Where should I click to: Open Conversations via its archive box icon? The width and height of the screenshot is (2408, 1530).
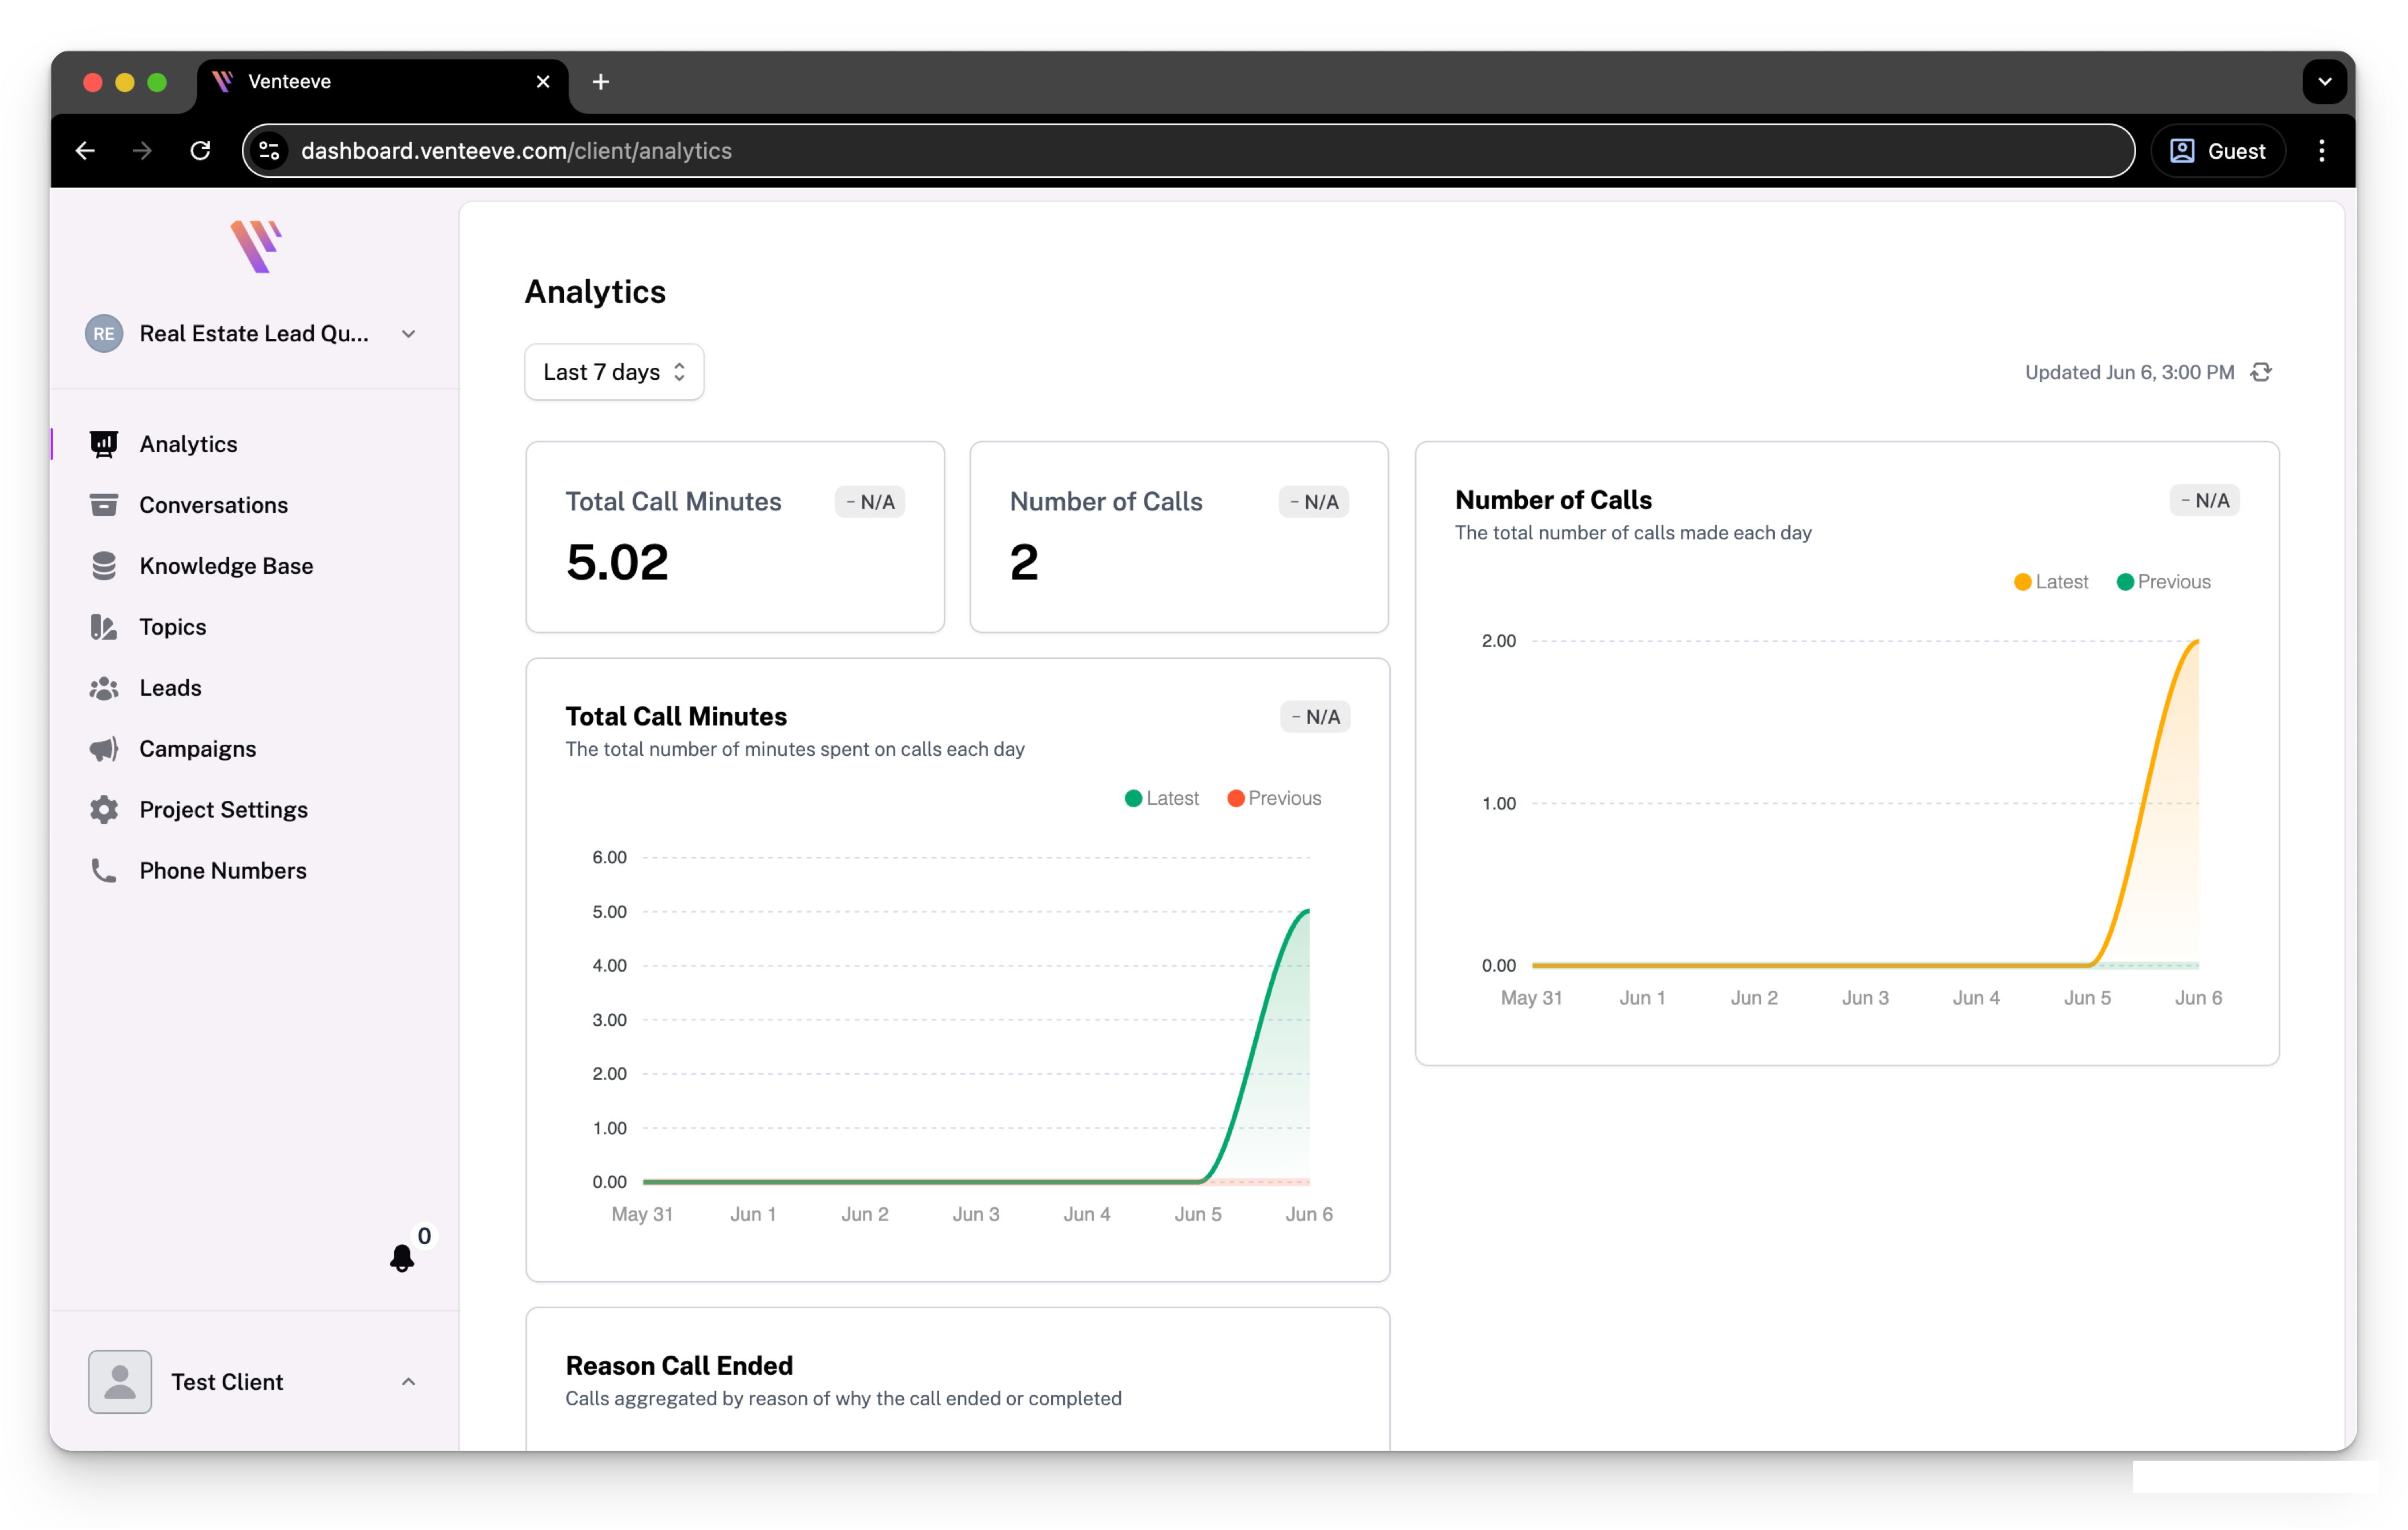click(x=104, y=505)
